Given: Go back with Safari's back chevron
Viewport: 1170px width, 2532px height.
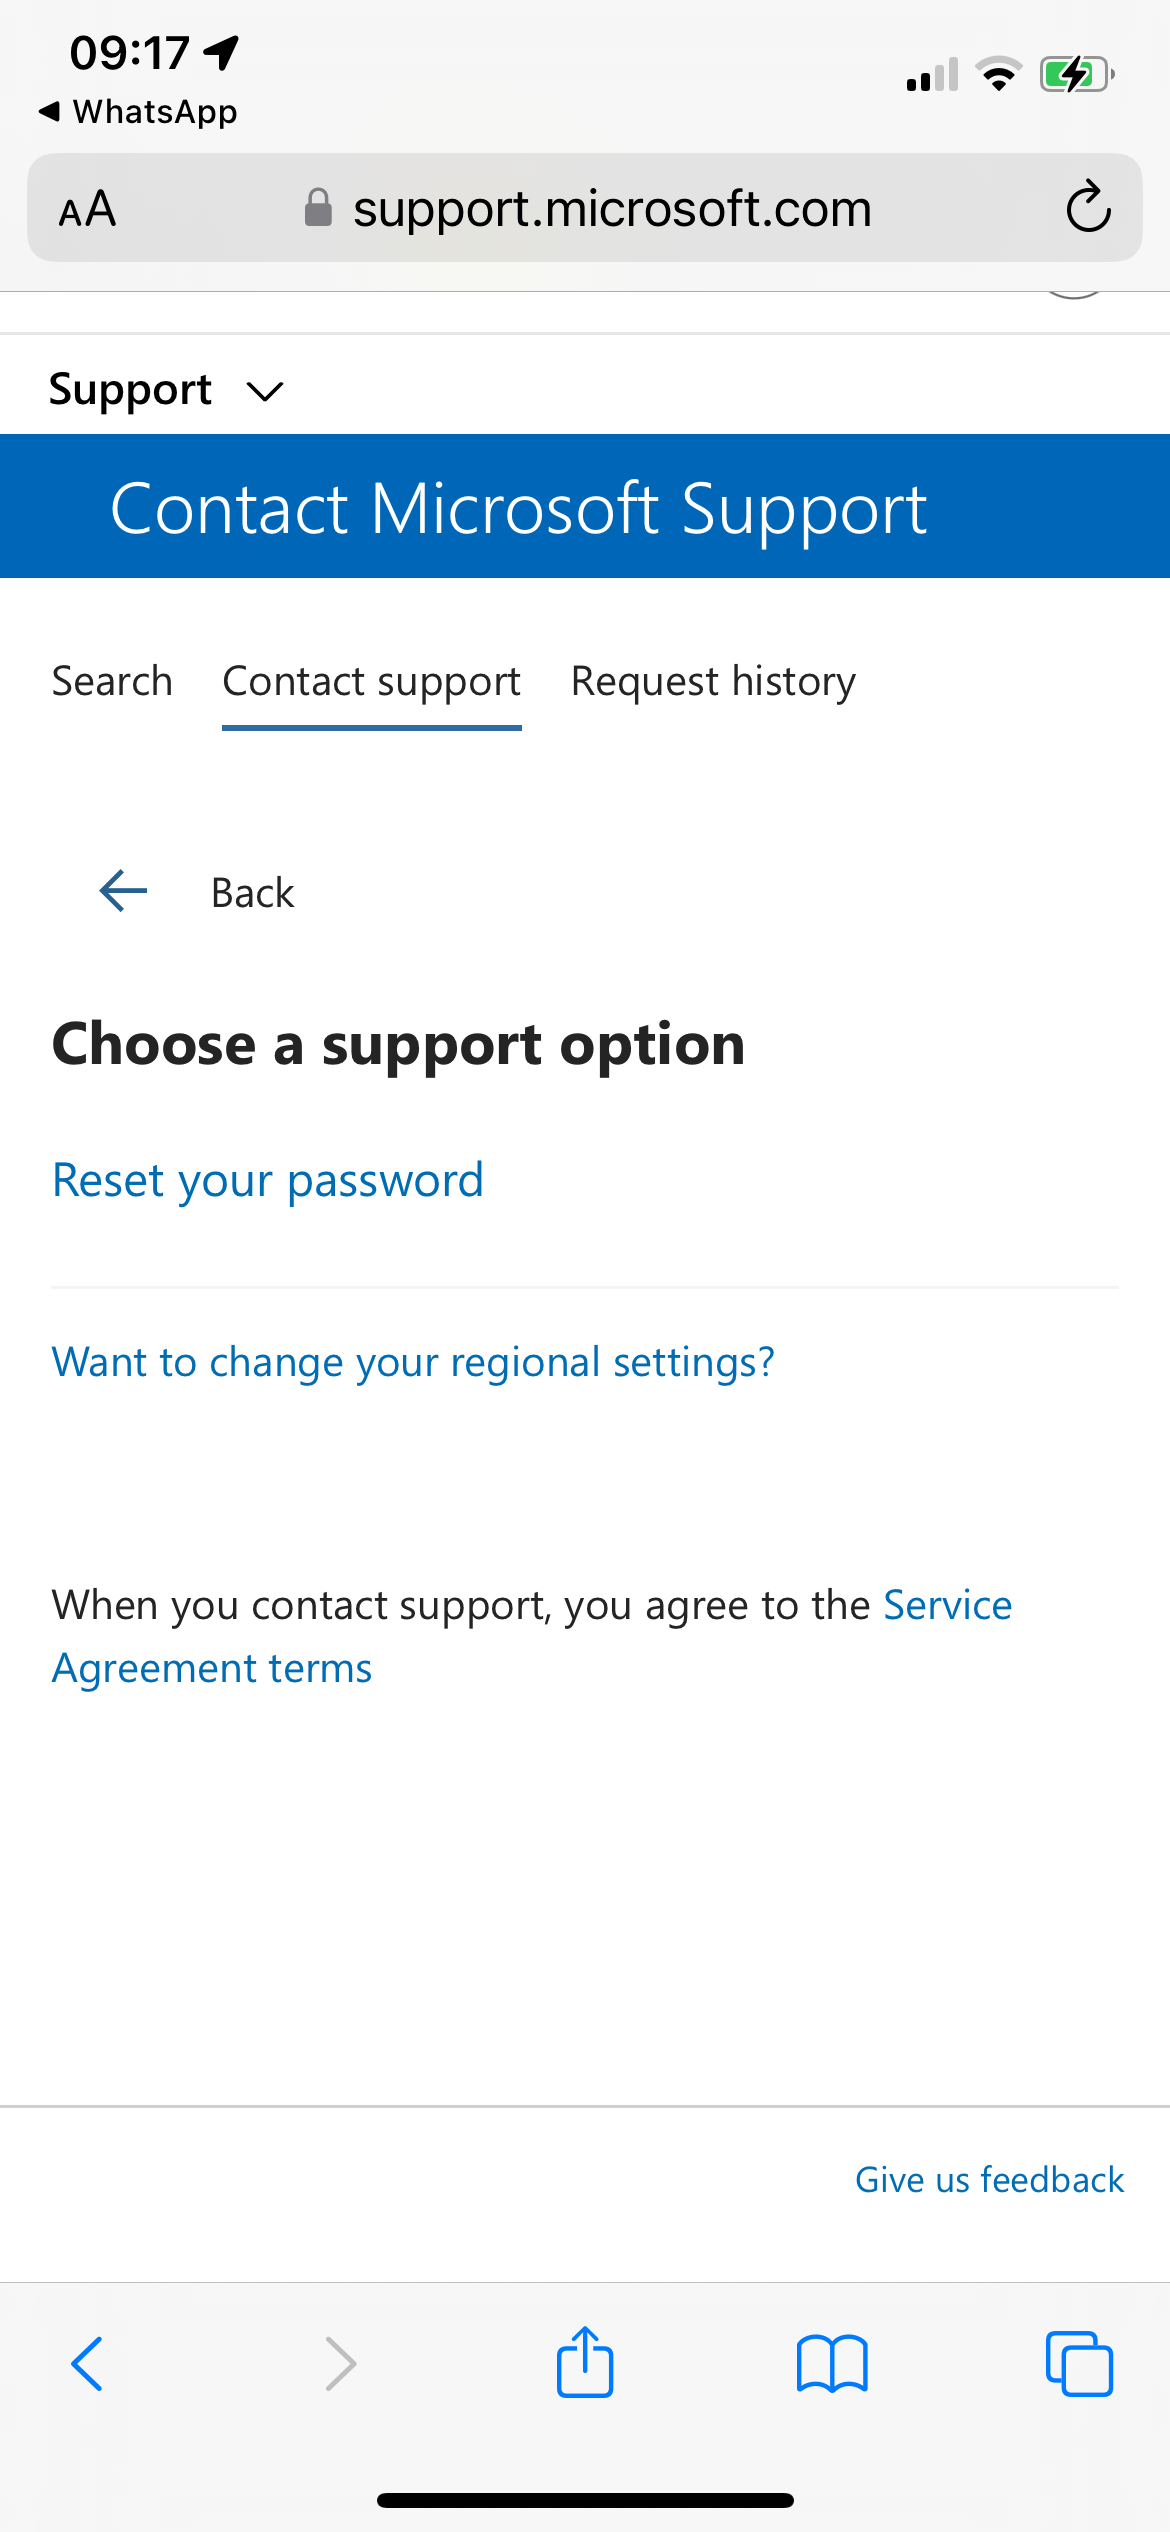Looking at the screenshot, I should [88, 2364].
